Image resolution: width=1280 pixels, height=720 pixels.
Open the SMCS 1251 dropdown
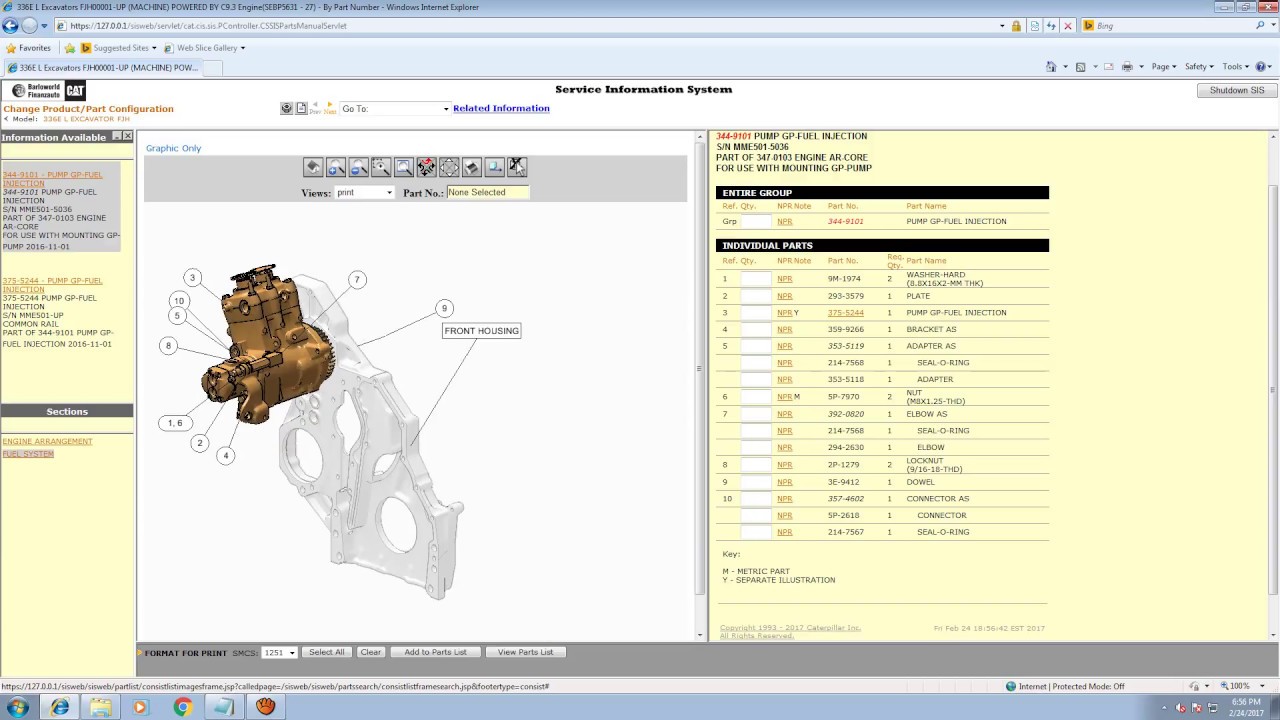[x=279, y=653]
